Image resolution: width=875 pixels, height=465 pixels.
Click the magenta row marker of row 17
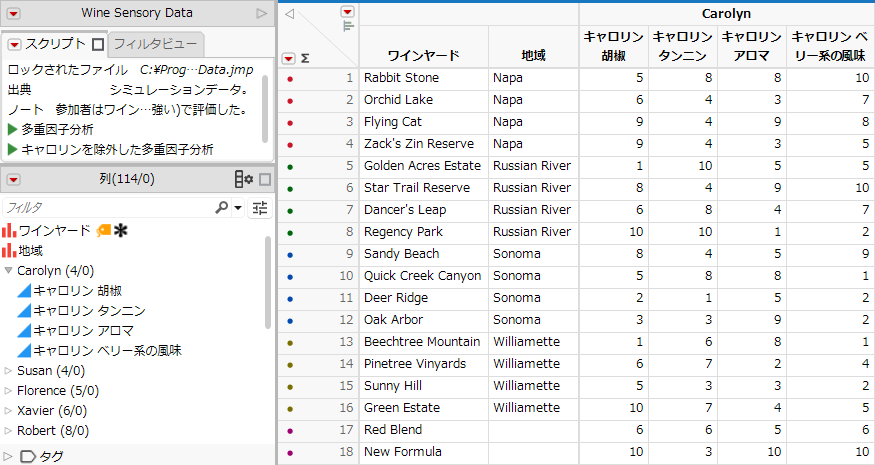289,431
